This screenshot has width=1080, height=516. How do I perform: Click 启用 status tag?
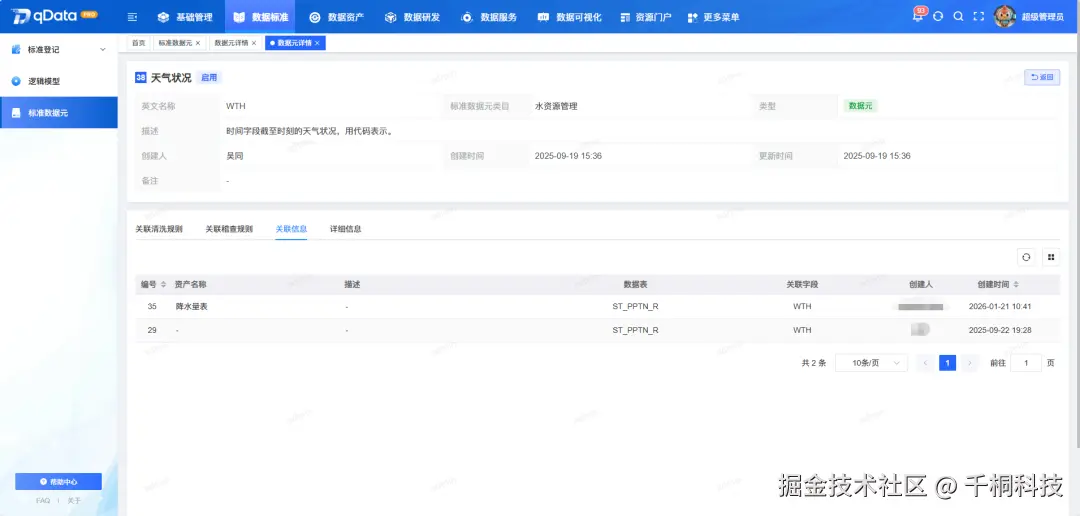209,78
